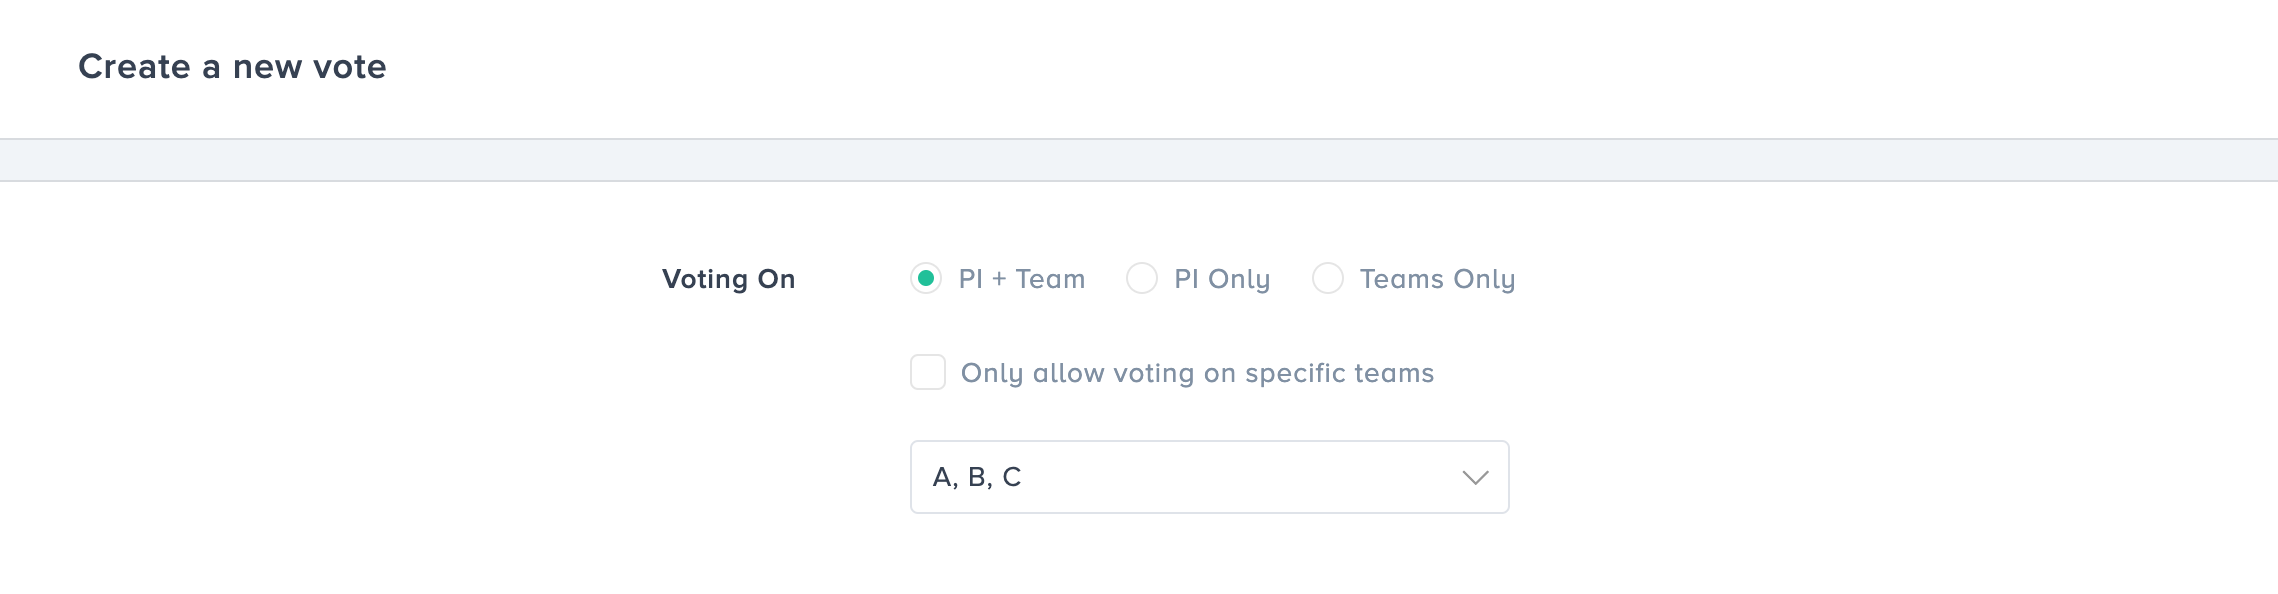Click the dropdown chevron arrow icon

click(x=1475, y=477)
